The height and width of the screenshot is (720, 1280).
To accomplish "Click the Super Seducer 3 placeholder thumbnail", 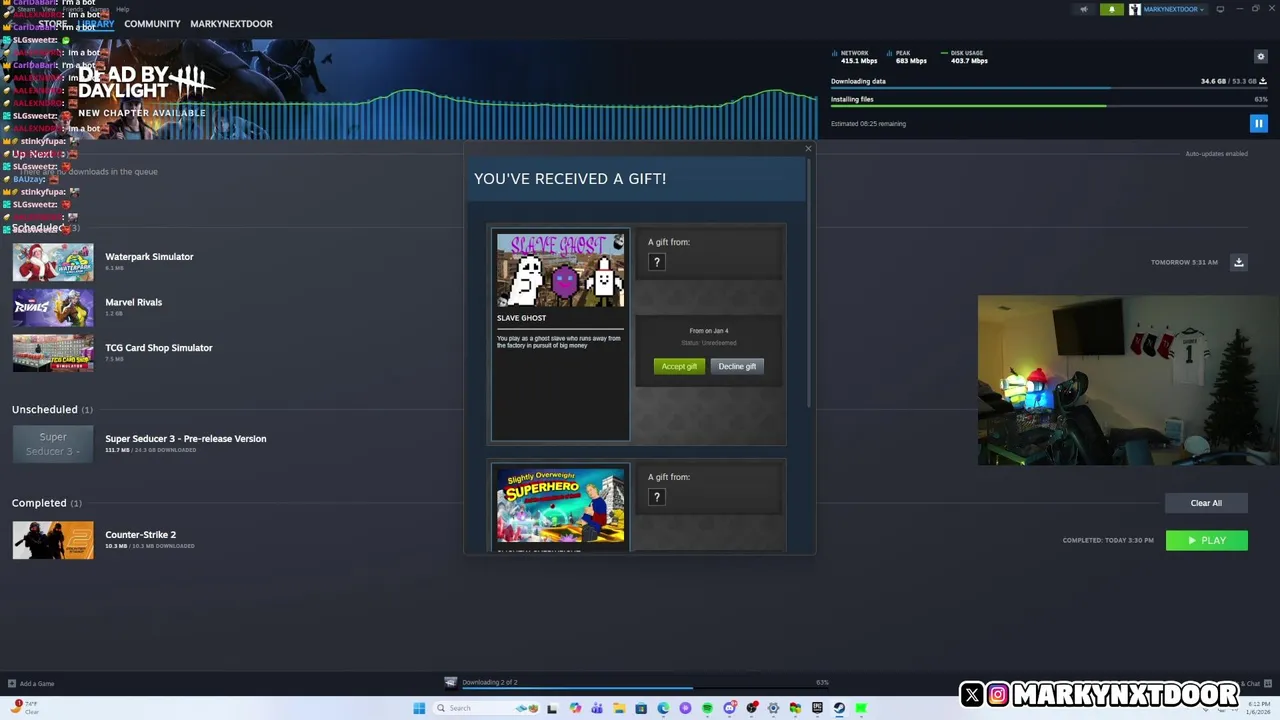I will (x=53, y=444).
